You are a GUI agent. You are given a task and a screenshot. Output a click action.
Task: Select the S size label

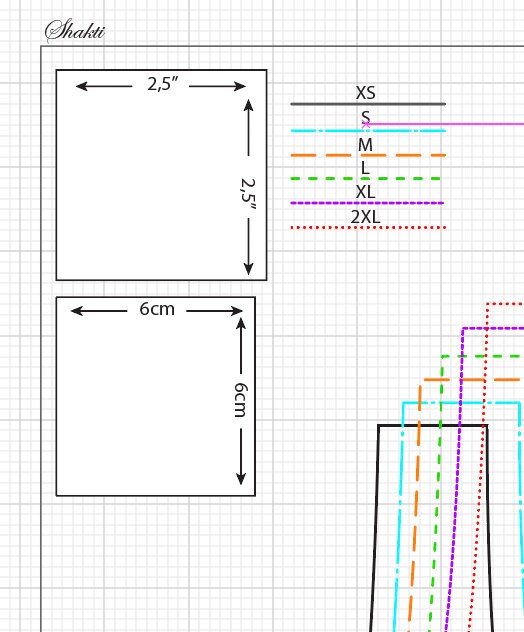tap(365, 116)
